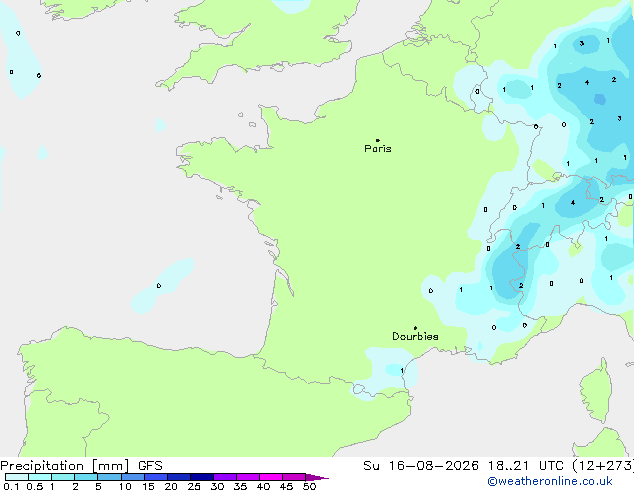Click the 18..21 UTC time range text
634x490 pixels.
point(525,466)
